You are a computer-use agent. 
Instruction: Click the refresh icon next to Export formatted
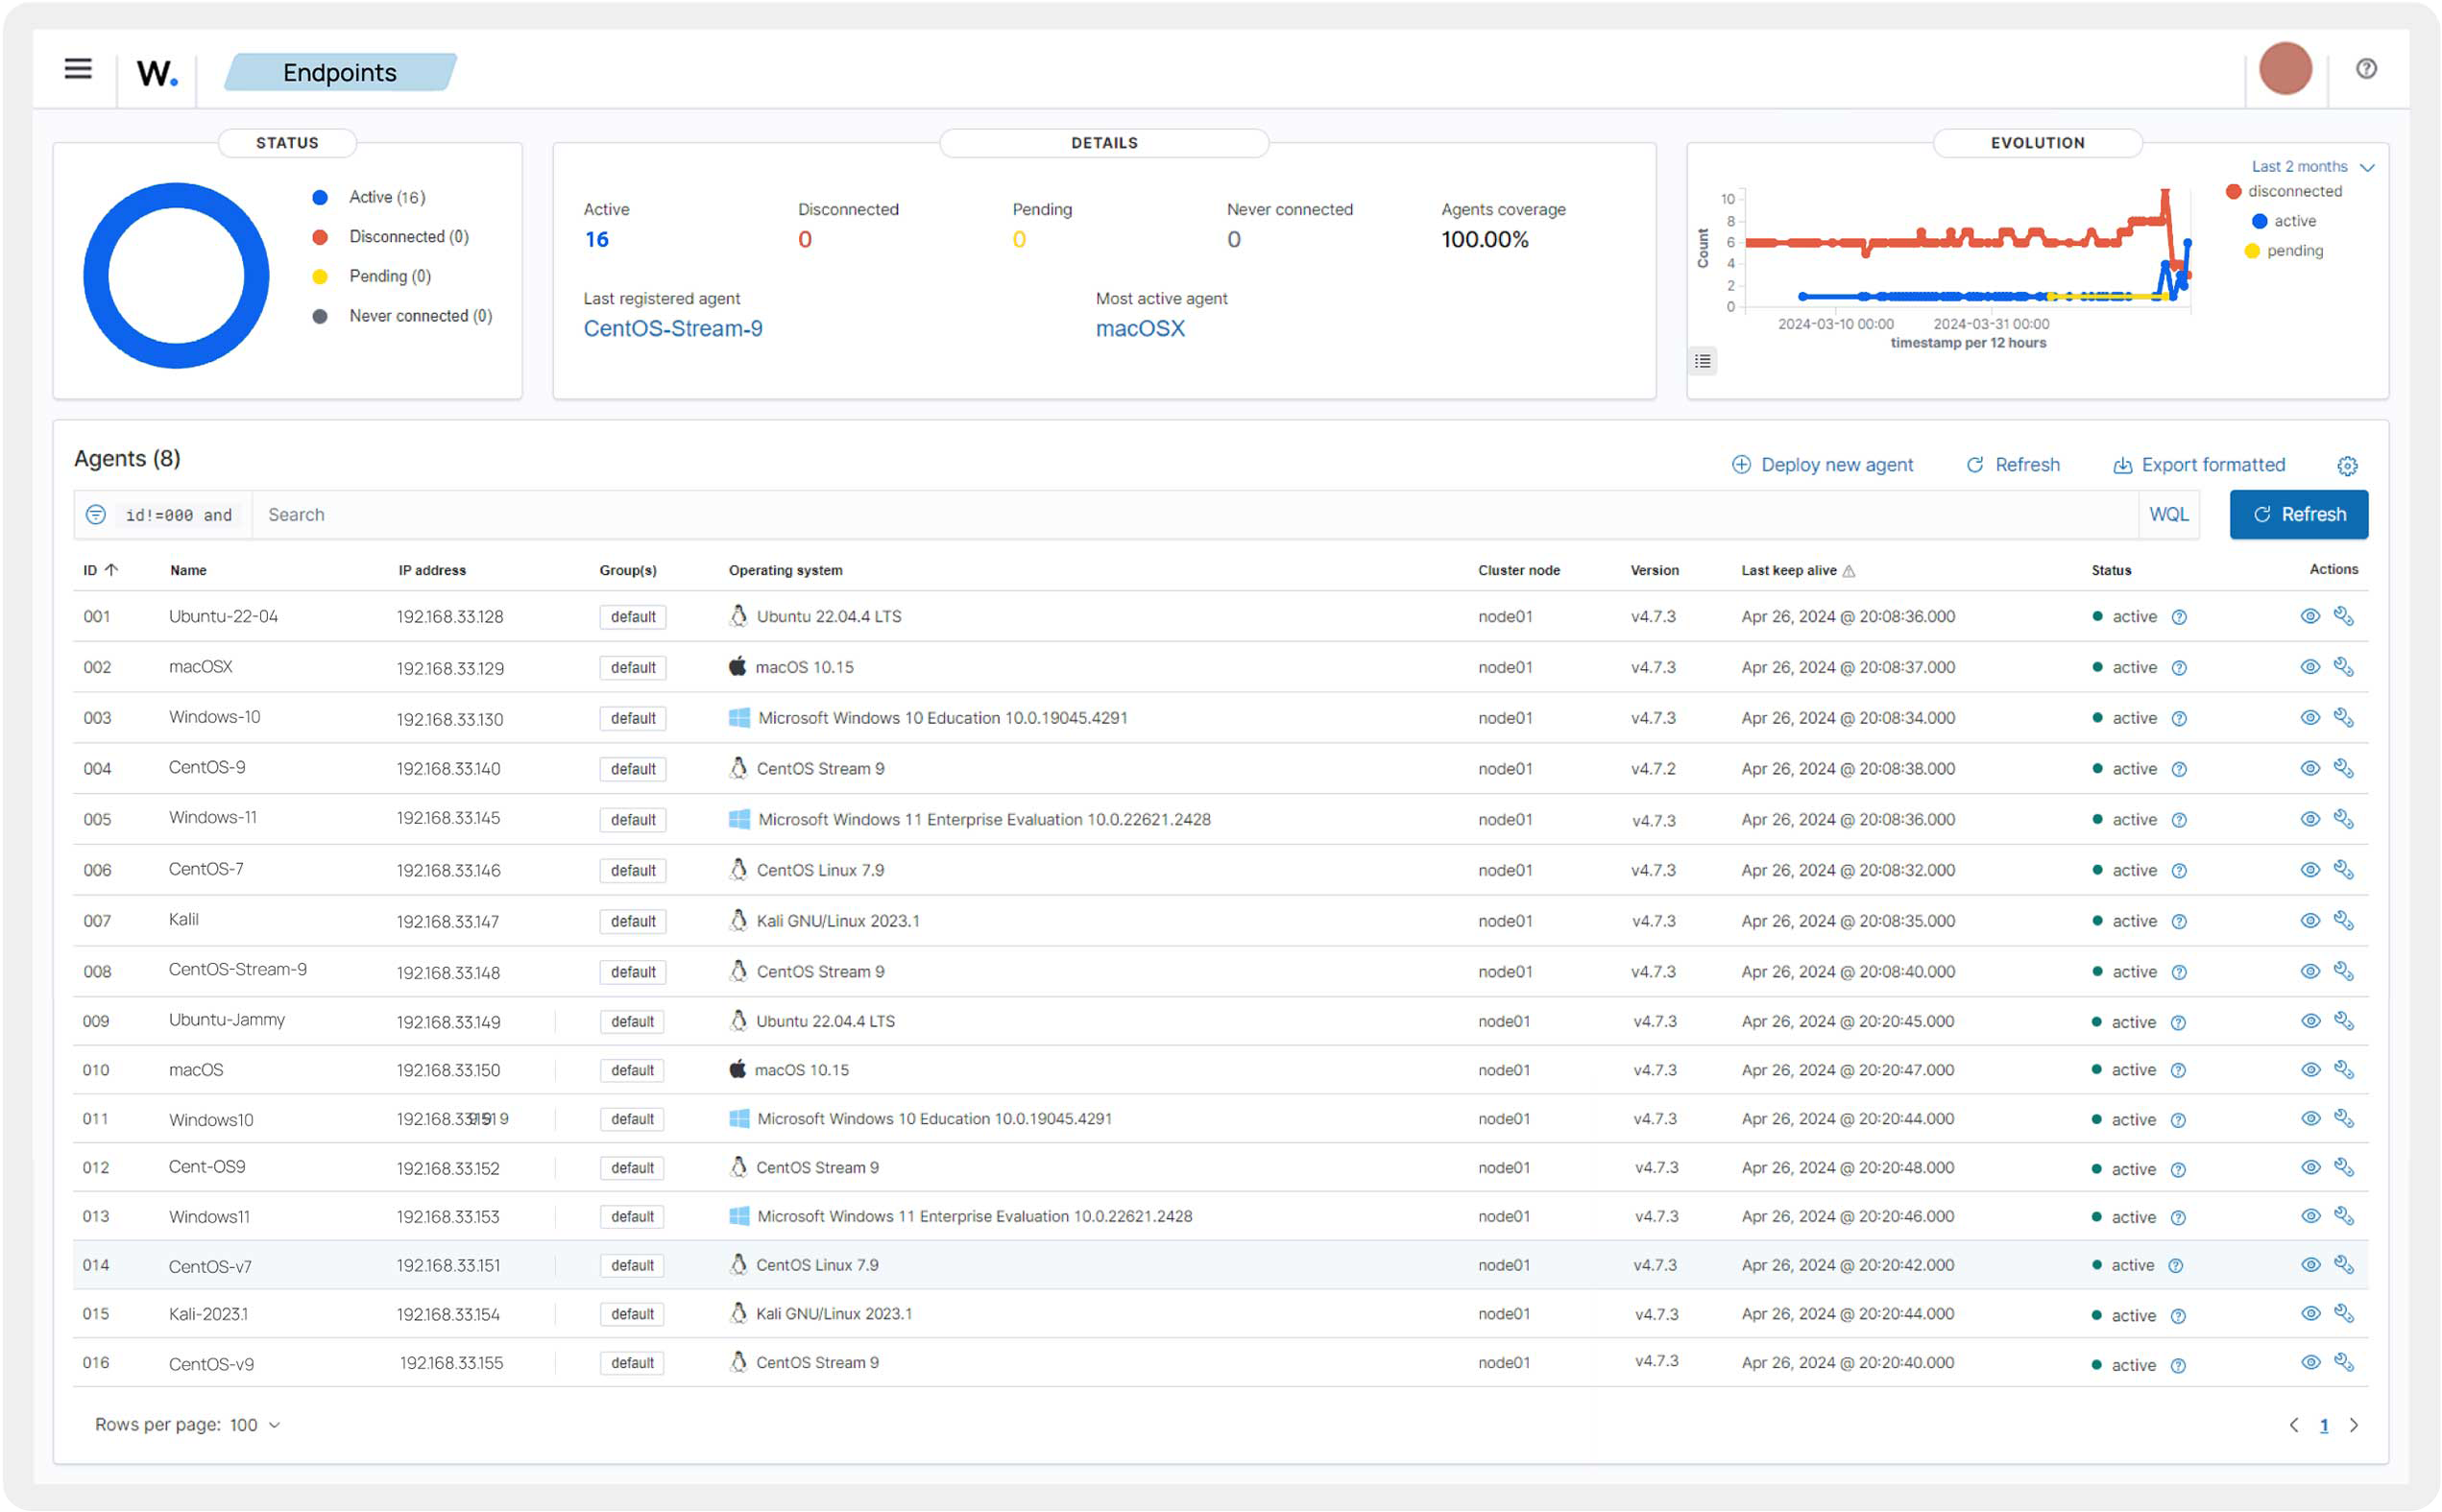[x=1974, y=464]
